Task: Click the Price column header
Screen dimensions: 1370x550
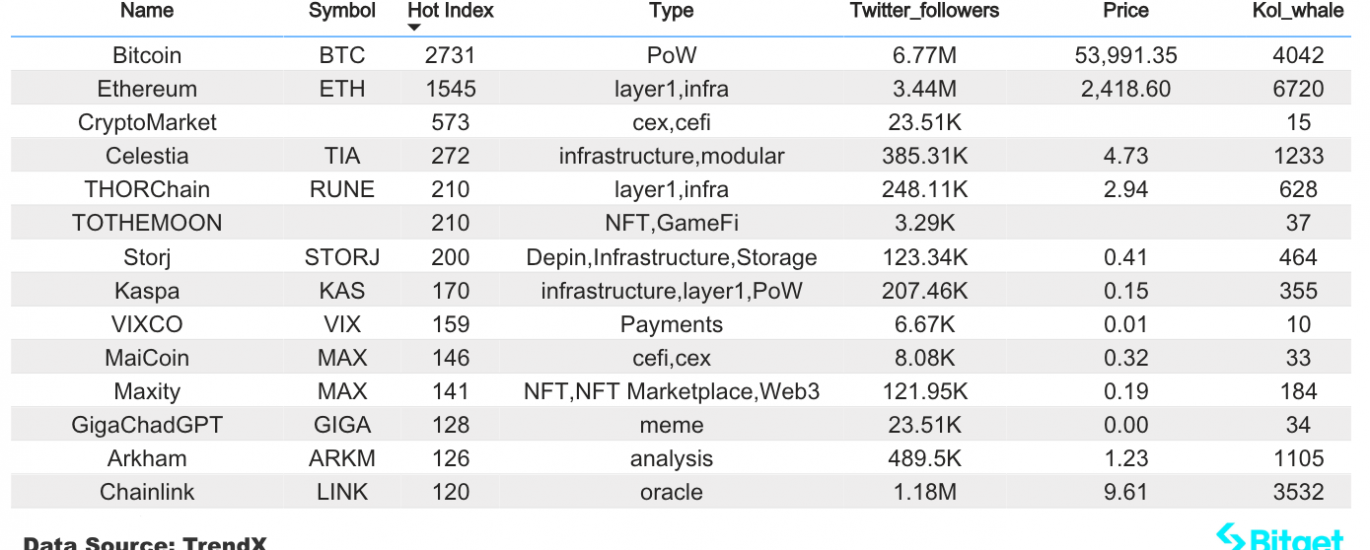Action: click(x=1126, y=11)
